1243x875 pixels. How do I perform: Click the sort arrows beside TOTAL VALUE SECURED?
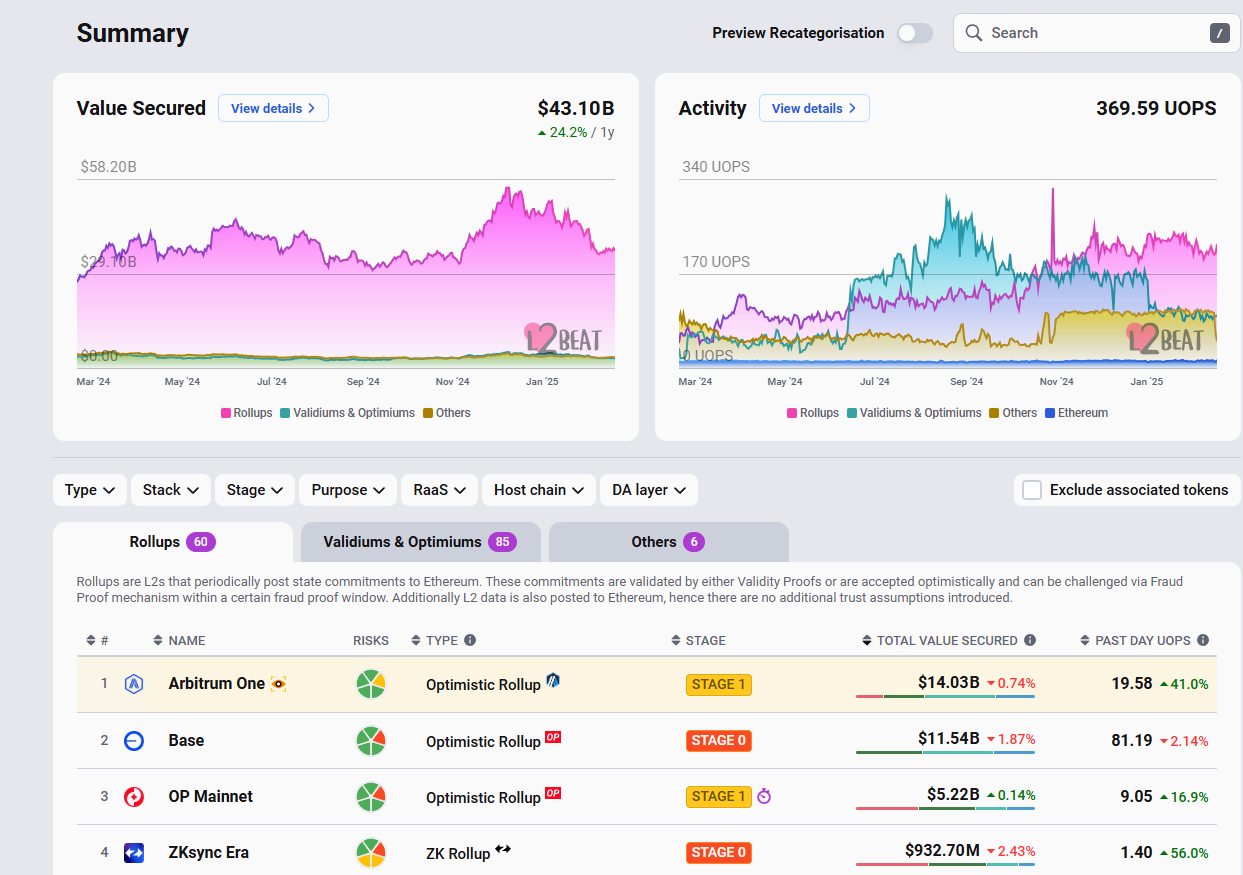tap(866, 640)
